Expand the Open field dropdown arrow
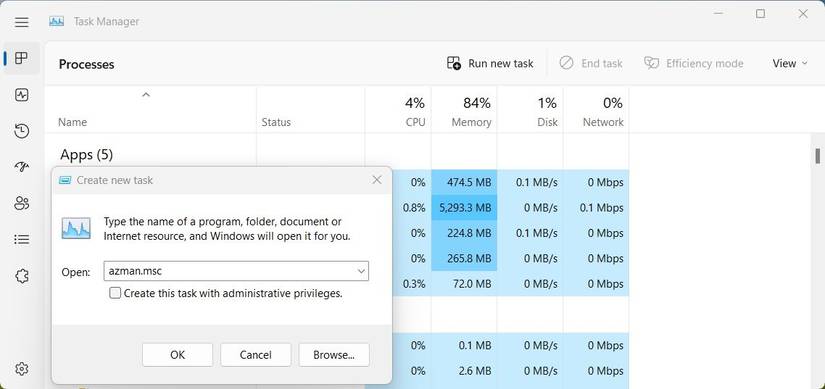Viewport: 825px width, 389px height. click(361, 271)
